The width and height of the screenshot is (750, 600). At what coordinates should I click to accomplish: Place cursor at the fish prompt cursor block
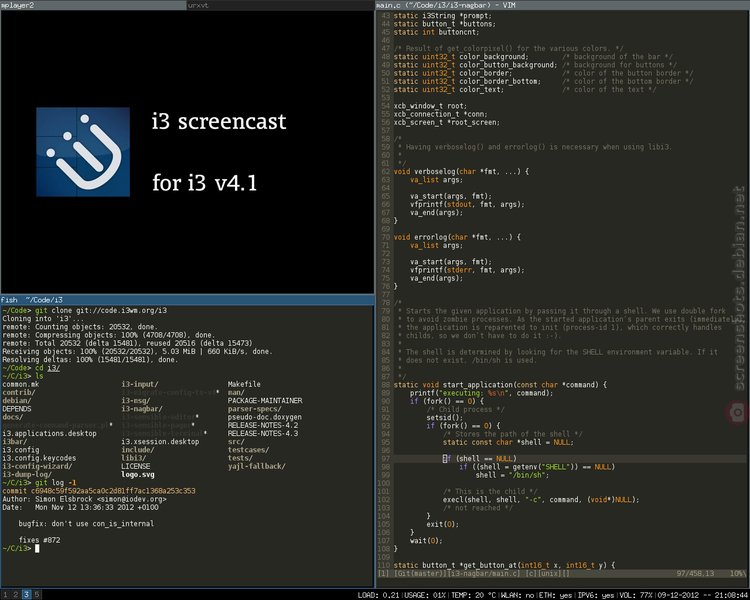(37, 548)
